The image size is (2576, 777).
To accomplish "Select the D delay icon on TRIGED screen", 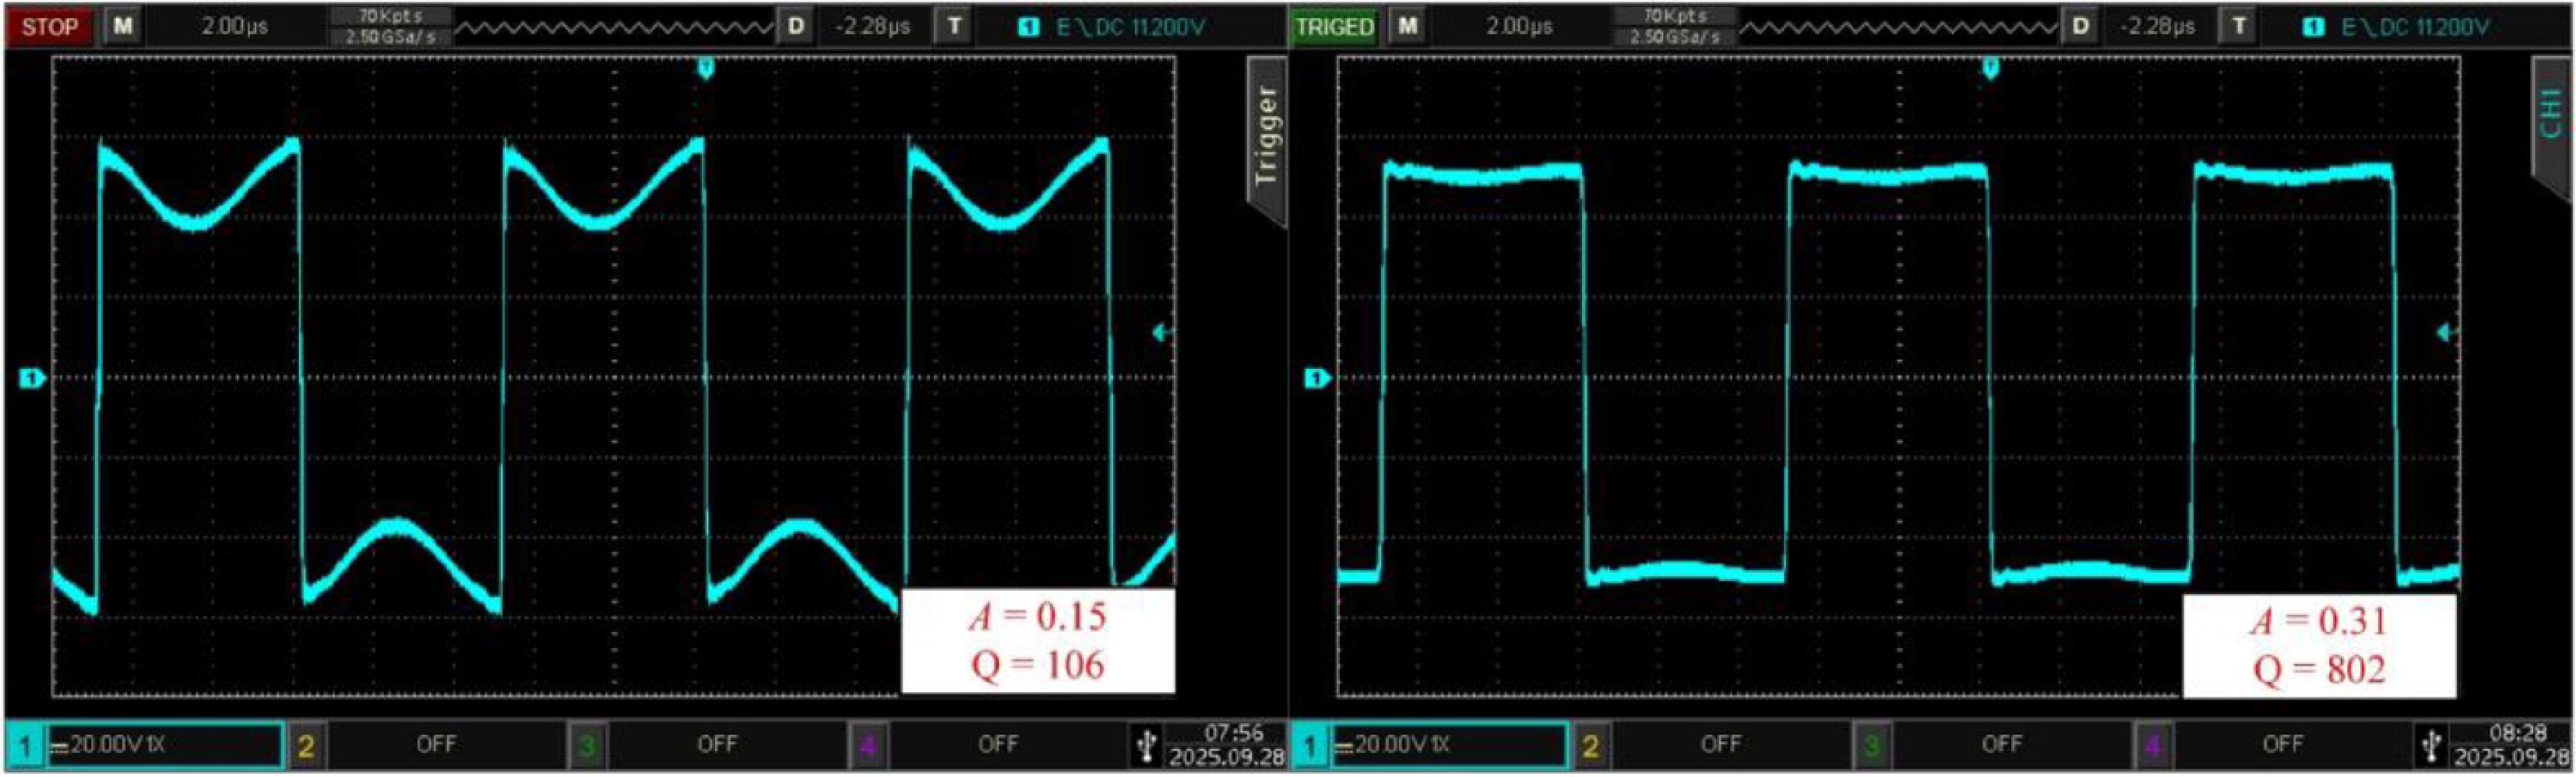I will pyautogui.click(x=2080, y=26).
